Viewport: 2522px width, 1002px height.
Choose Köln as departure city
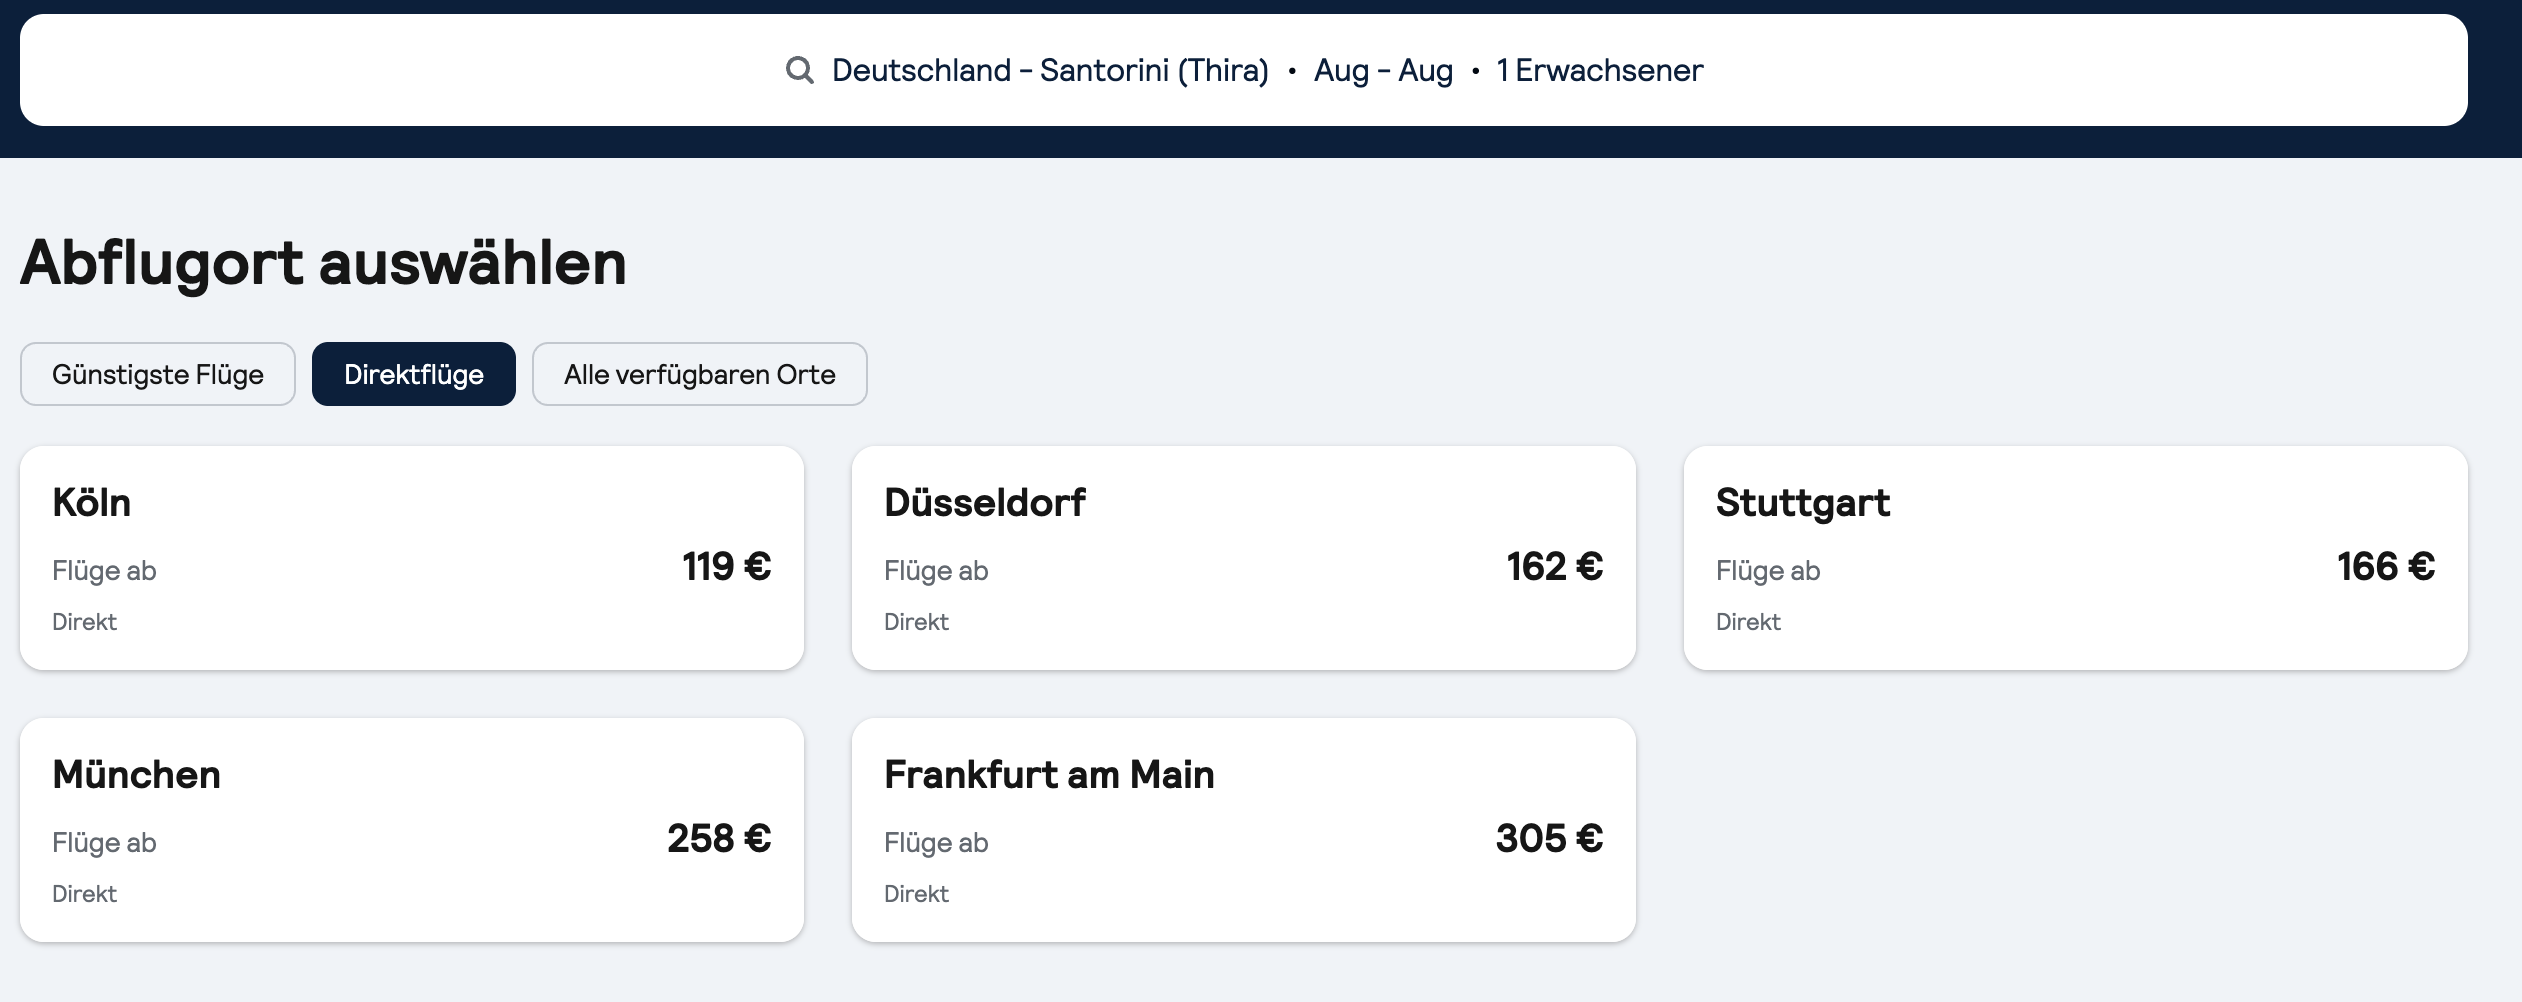(412, 558)
